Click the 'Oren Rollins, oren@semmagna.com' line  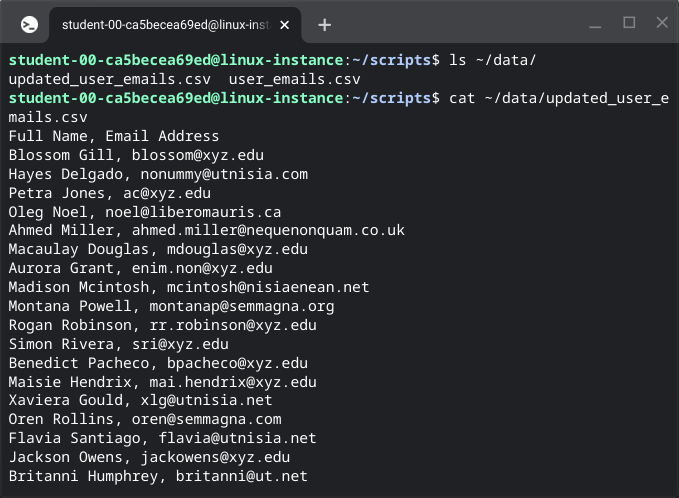tap(145, 419)
